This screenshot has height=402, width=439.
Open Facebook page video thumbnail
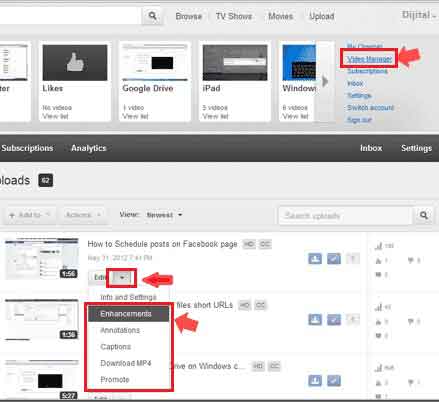coord(42,259)
